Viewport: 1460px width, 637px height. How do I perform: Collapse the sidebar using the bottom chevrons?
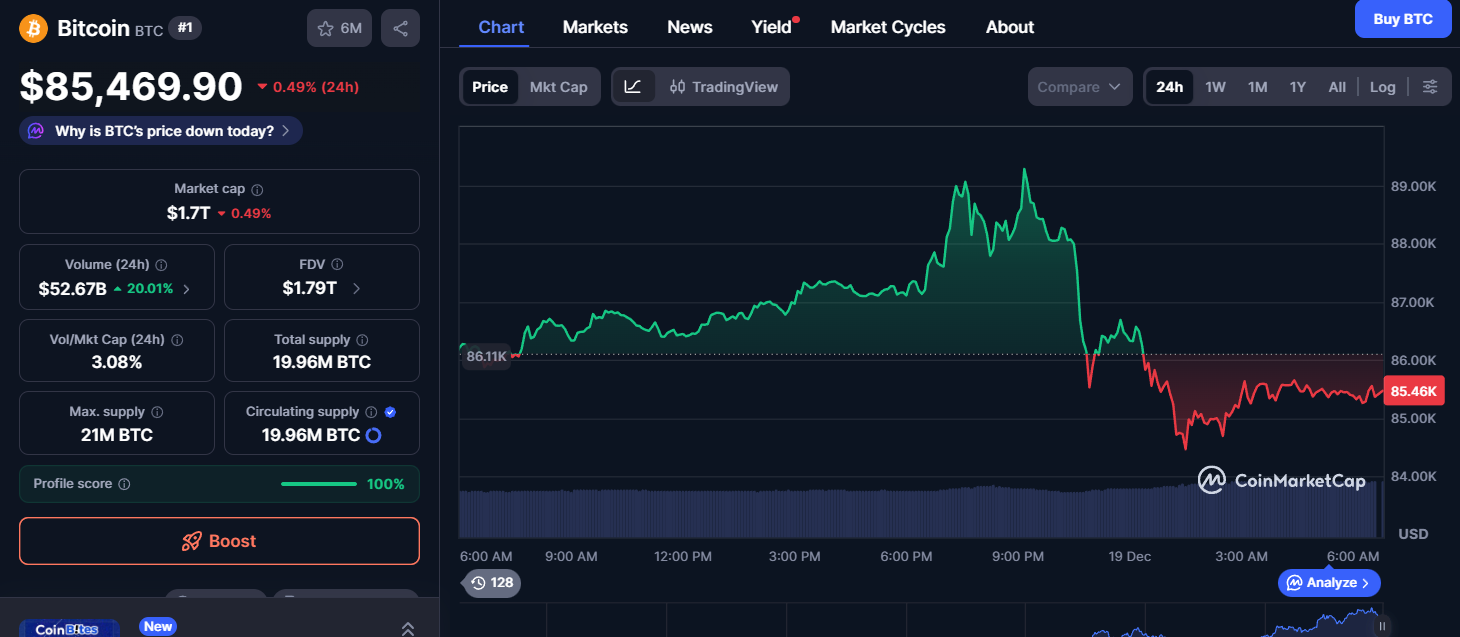pos(408,628)
